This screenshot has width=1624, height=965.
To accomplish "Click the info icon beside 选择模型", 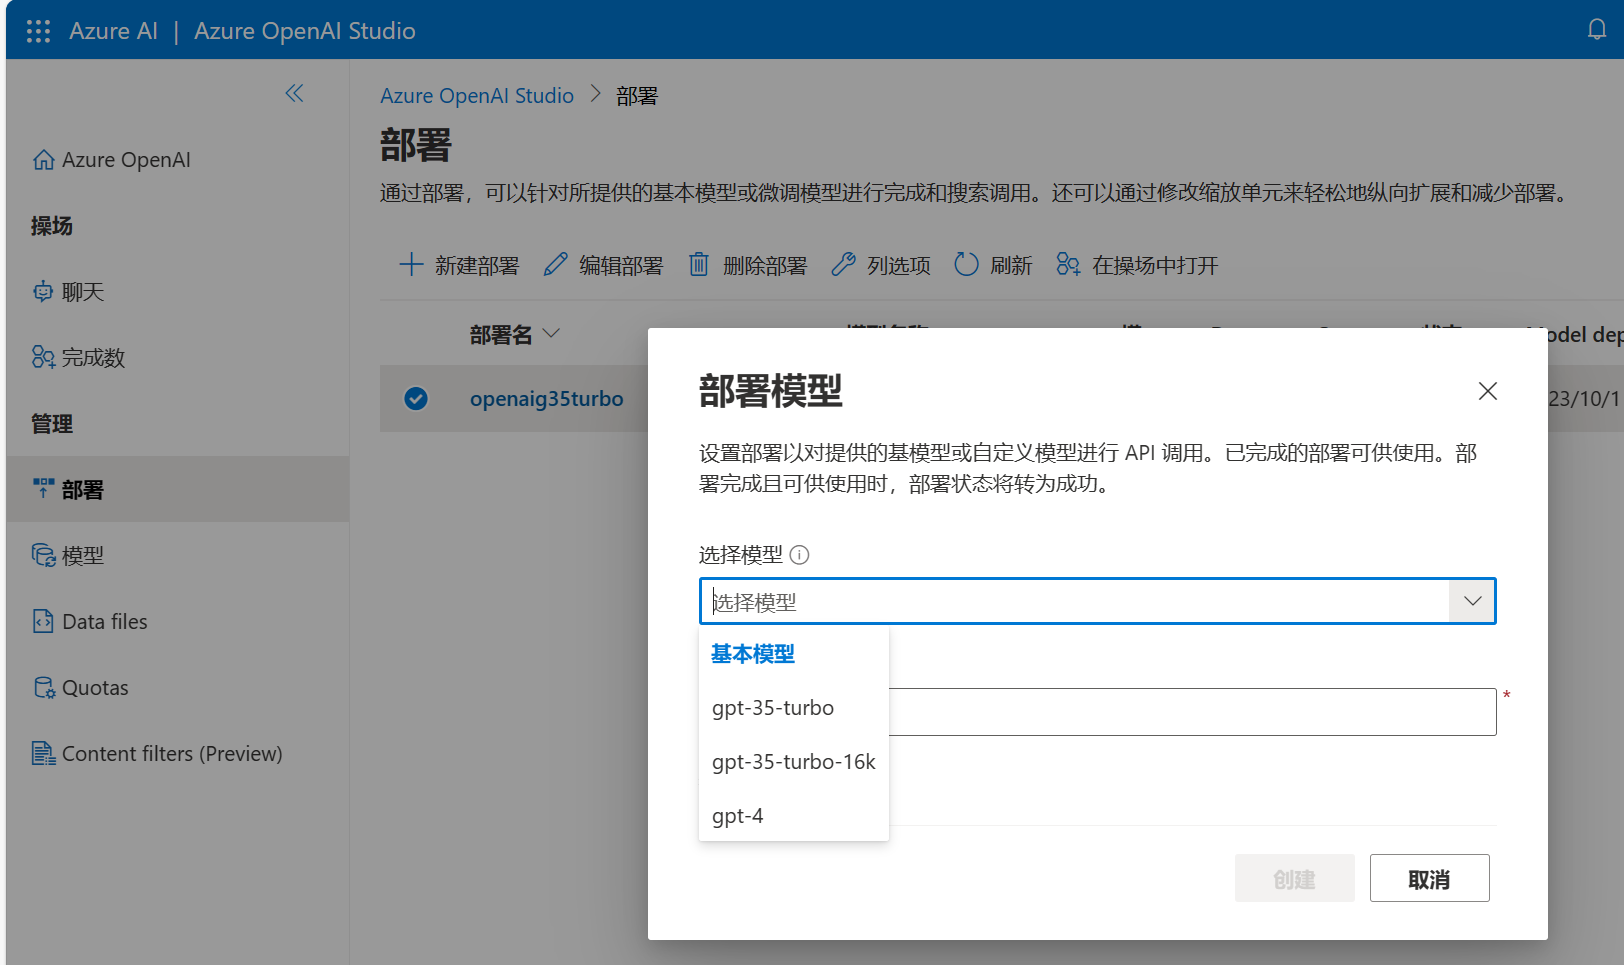I will click(x=799, y=554).
